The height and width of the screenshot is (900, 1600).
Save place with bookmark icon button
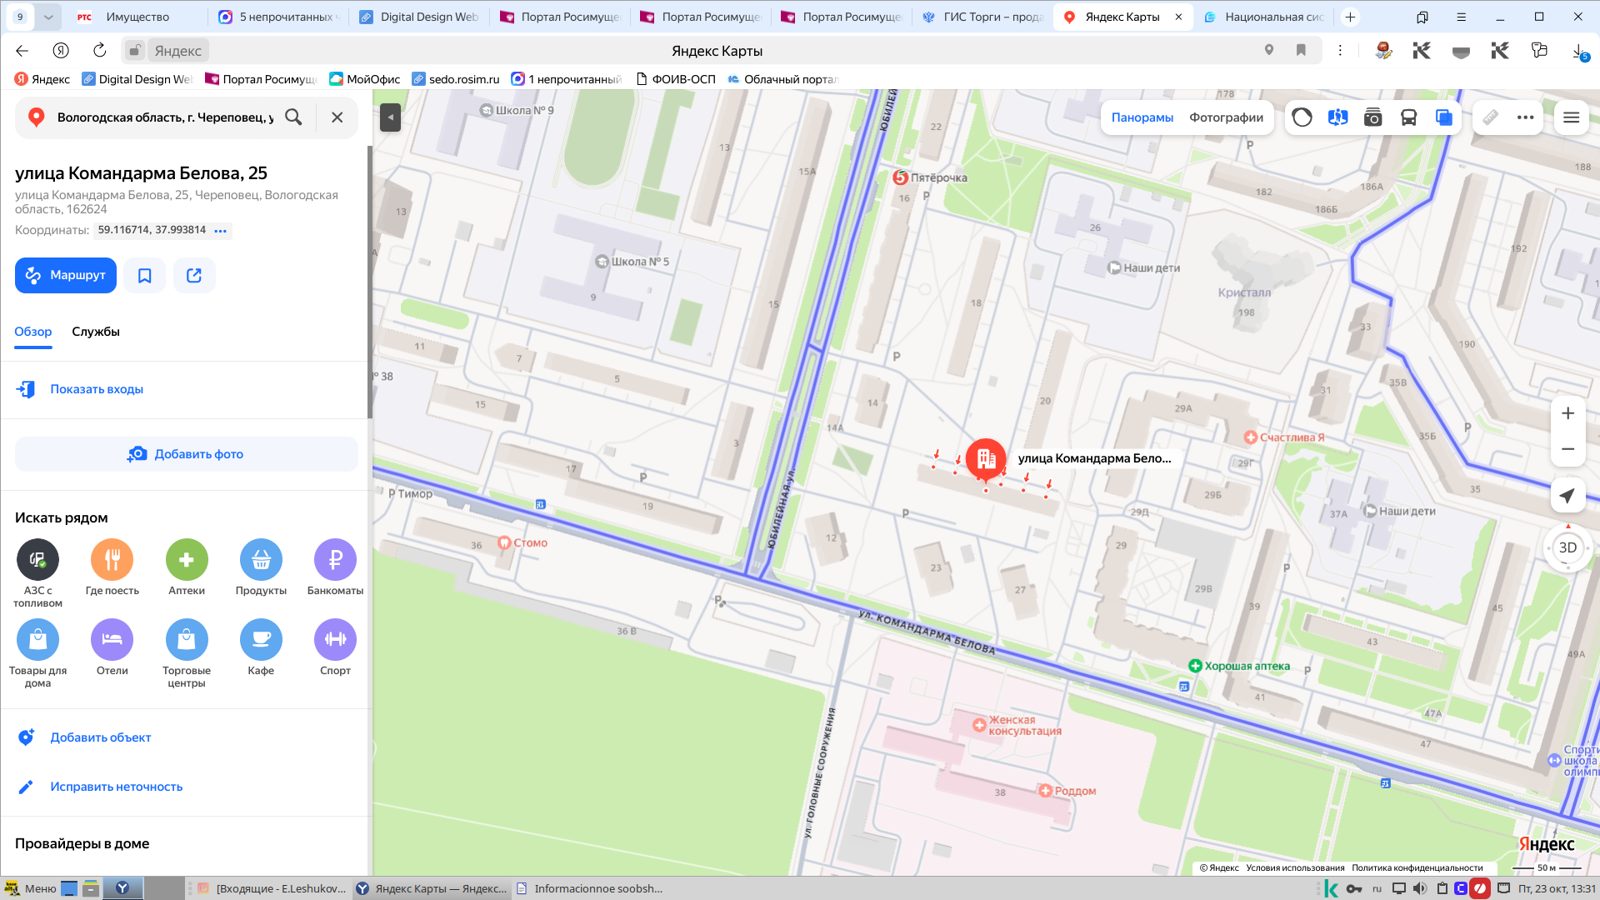pos(145,275)
